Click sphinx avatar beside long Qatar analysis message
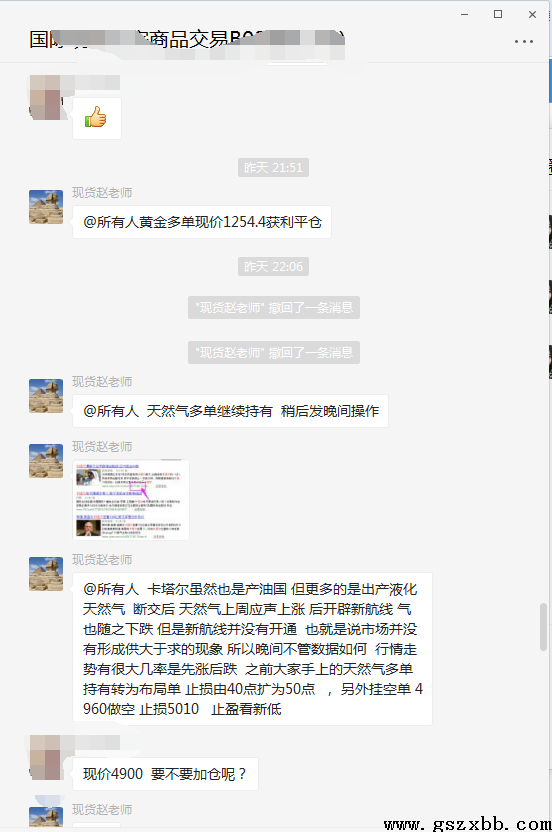552x832 pixels. tap(46, 574)
